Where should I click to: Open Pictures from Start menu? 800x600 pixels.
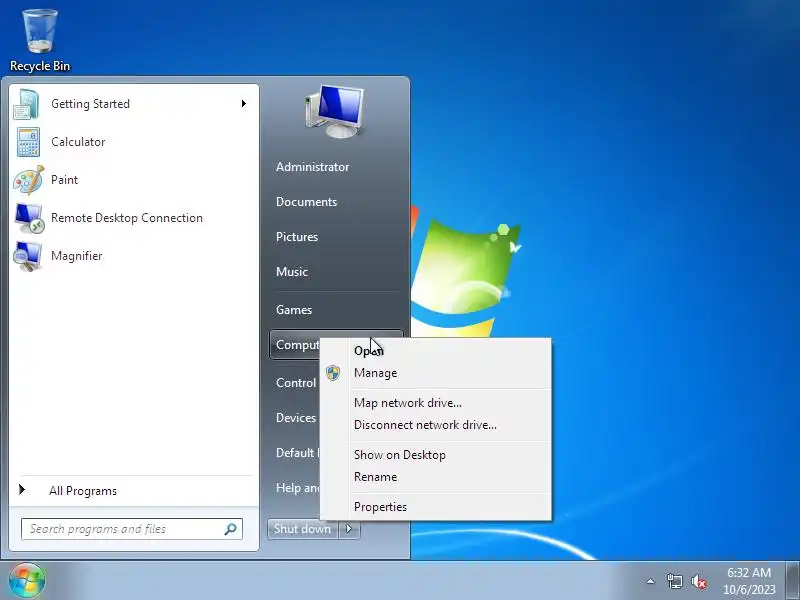tap(297, 237)
